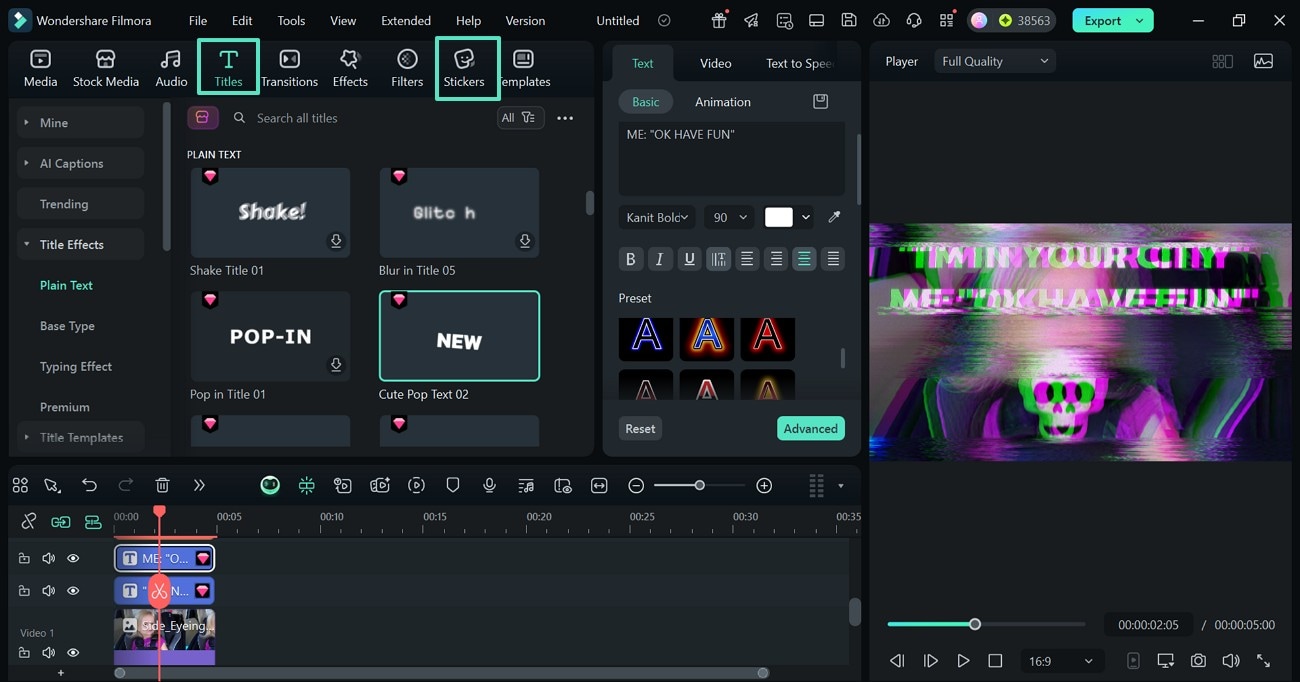Click the select cursor tool in timeline
The height and width of the screenshot is (682, 1300).
pos(52,485)
